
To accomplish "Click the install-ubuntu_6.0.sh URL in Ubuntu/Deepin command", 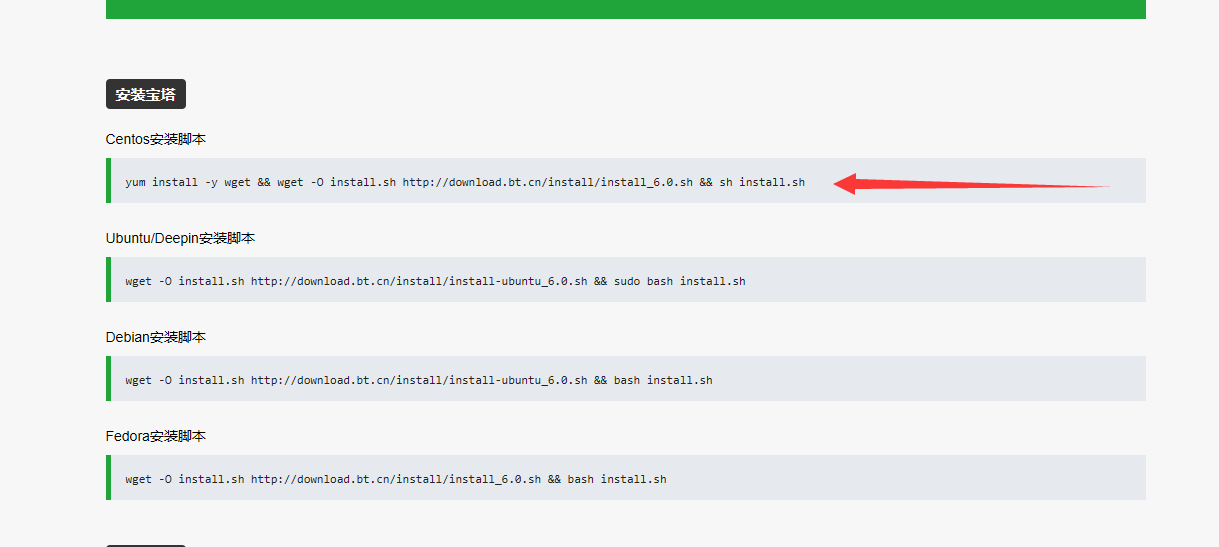I will (418, 281).
